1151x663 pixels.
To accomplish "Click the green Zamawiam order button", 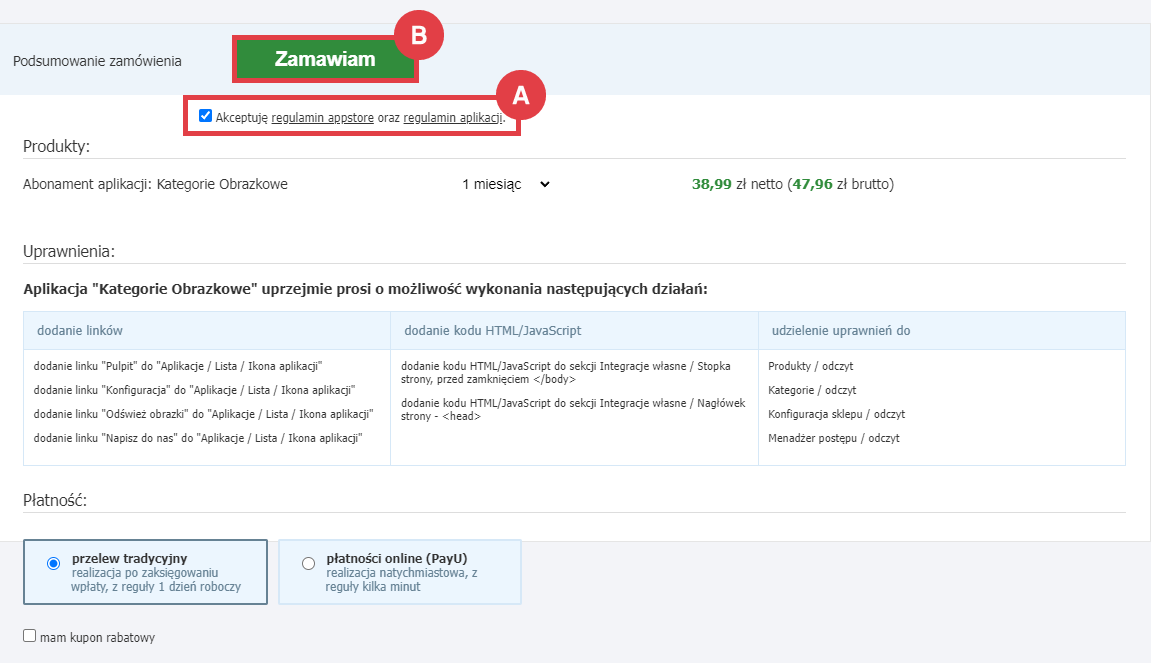I will coord(324,59).
